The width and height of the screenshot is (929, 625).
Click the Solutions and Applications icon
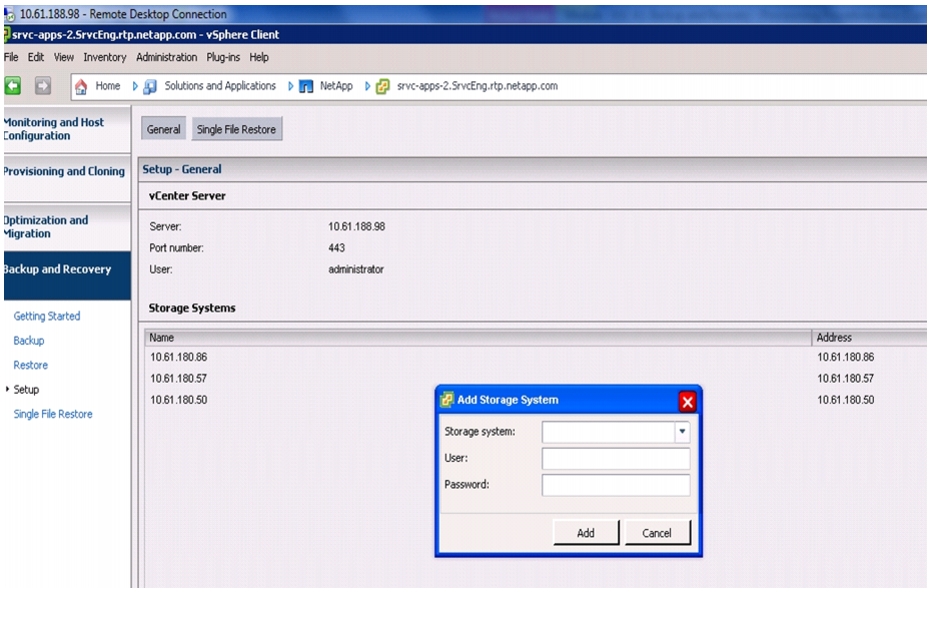(150, 86)
